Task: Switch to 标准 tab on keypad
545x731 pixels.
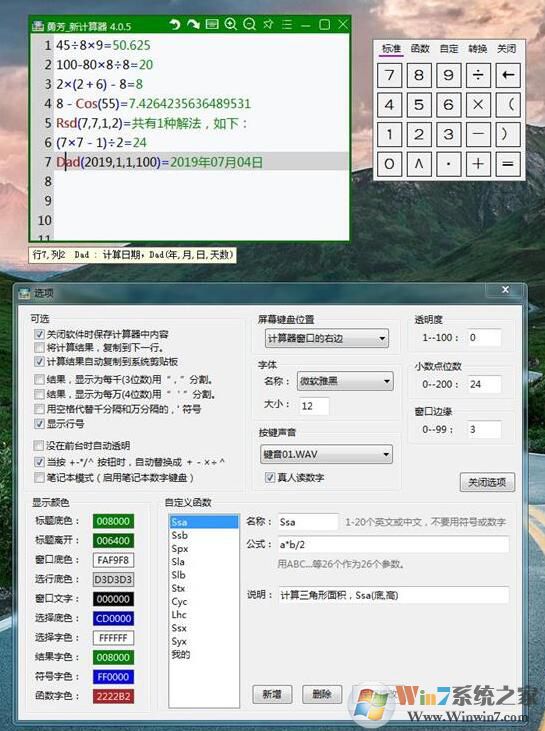Action: (x=391, y=48)
